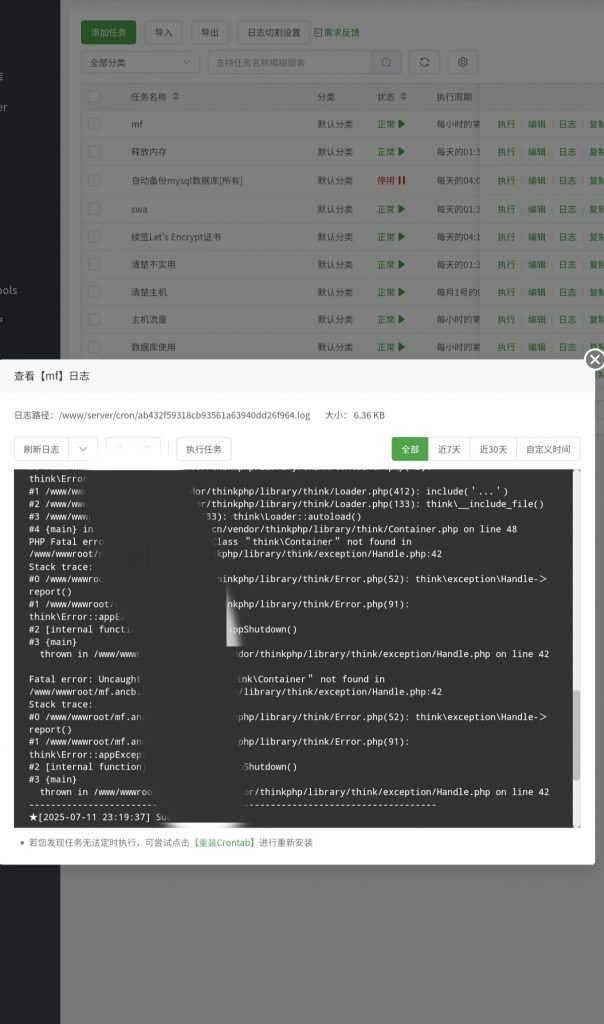Check the Let's Encrypt task checkbox

coord(94,236)
